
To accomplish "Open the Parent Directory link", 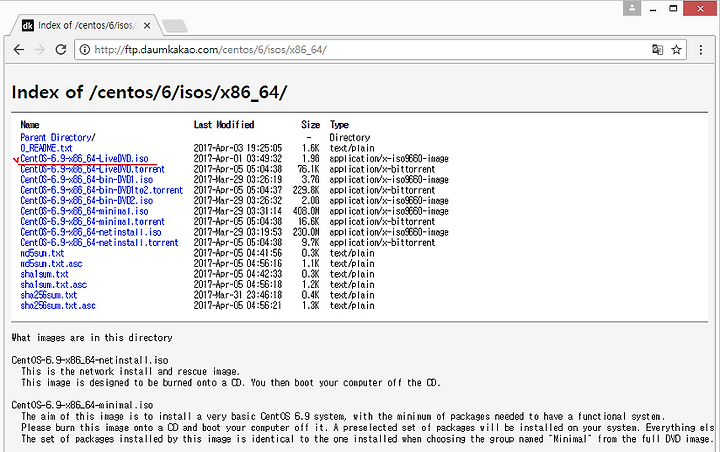I will click(x=58, y=137).
